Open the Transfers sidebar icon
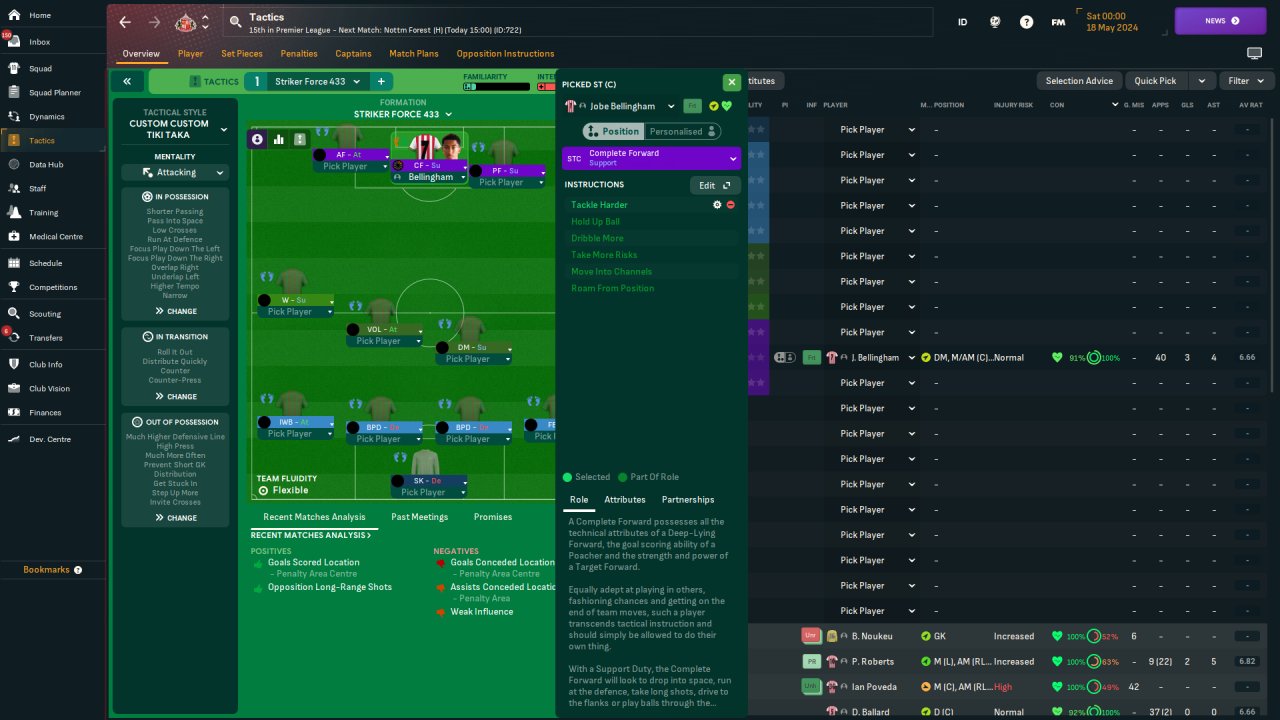The height and width of the screenshot is (720, 1280). point(15,338)
